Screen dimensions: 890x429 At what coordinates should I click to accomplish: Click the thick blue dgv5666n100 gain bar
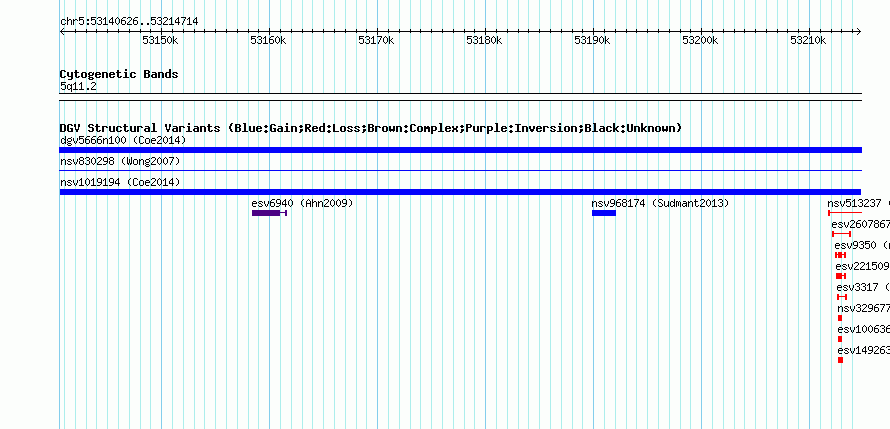click(460, 150)
